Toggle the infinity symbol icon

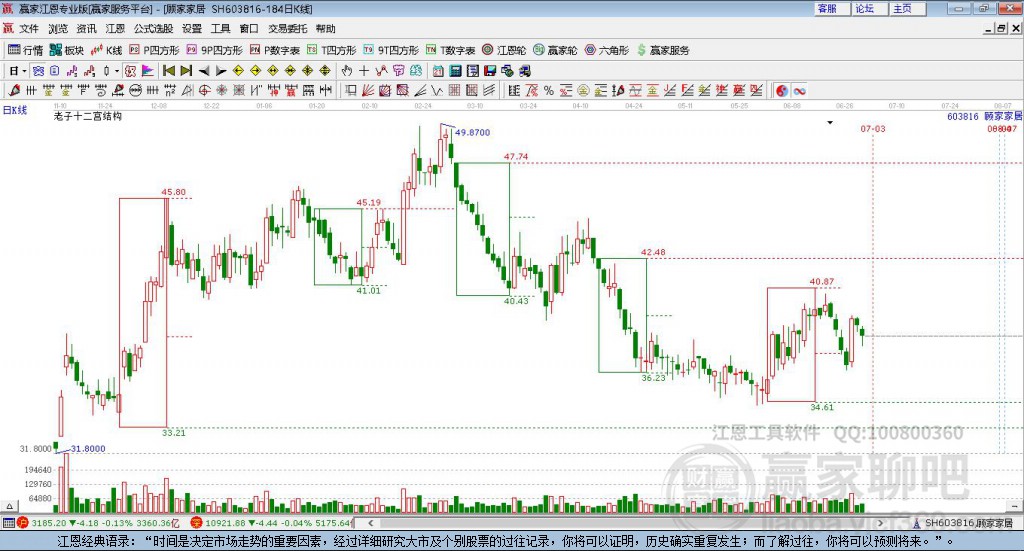pyautogui.click(x=799, y=91)
